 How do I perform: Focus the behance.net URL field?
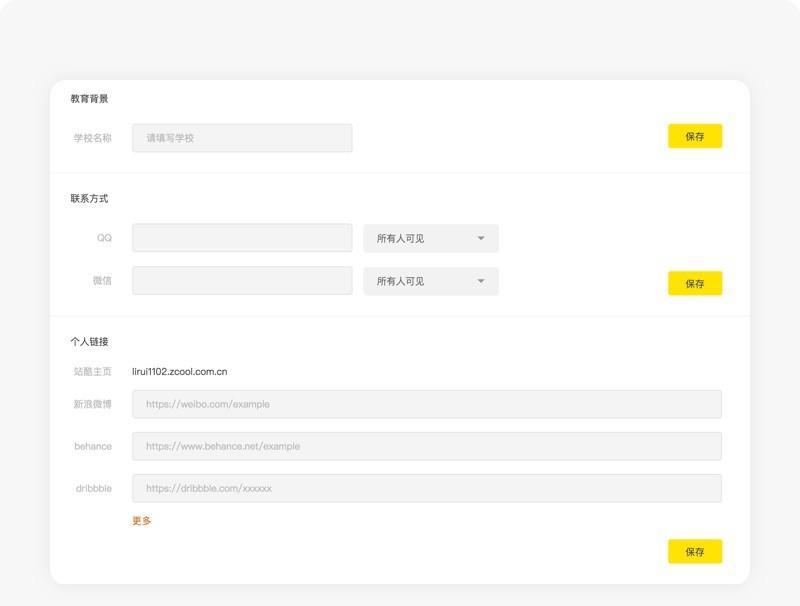427,446
